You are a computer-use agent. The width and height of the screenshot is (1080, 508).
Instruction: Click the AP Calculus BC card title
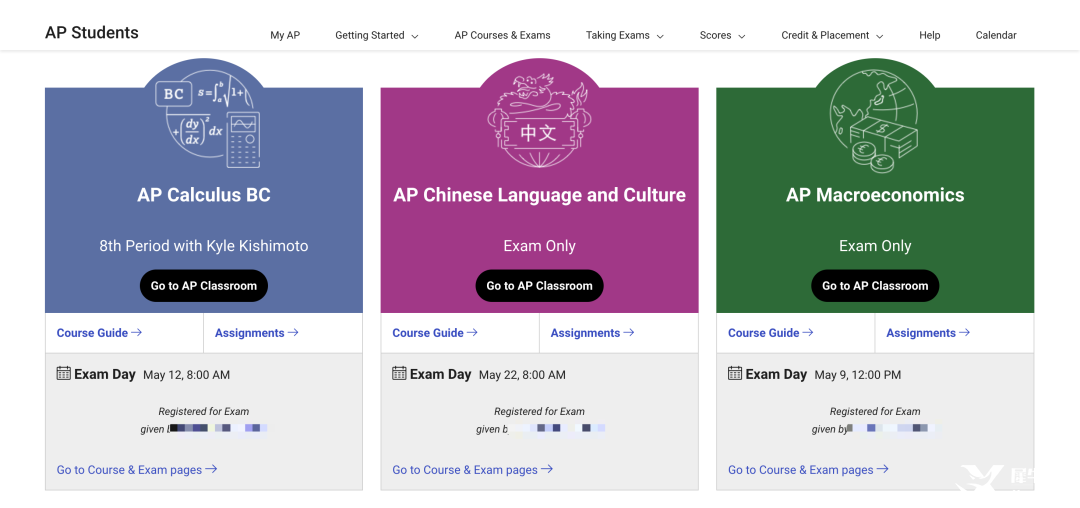(x=204, y=195)
